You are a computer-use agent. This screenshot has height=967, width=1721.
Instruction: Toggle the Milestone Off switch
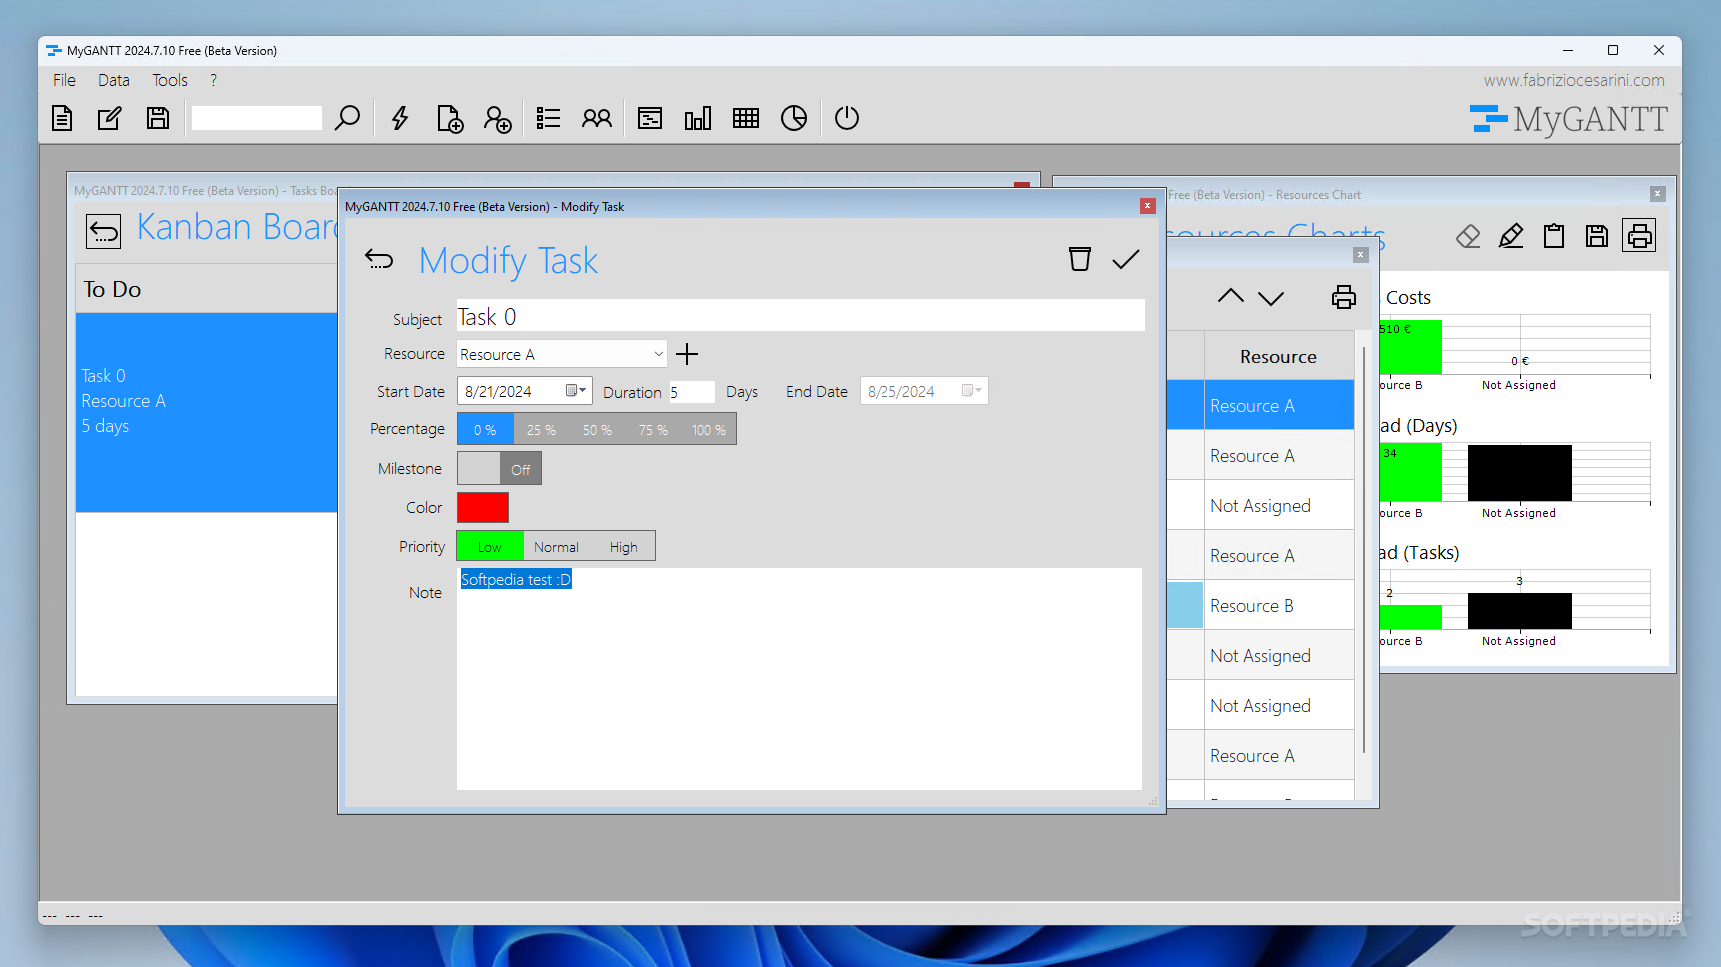point(499,468)
